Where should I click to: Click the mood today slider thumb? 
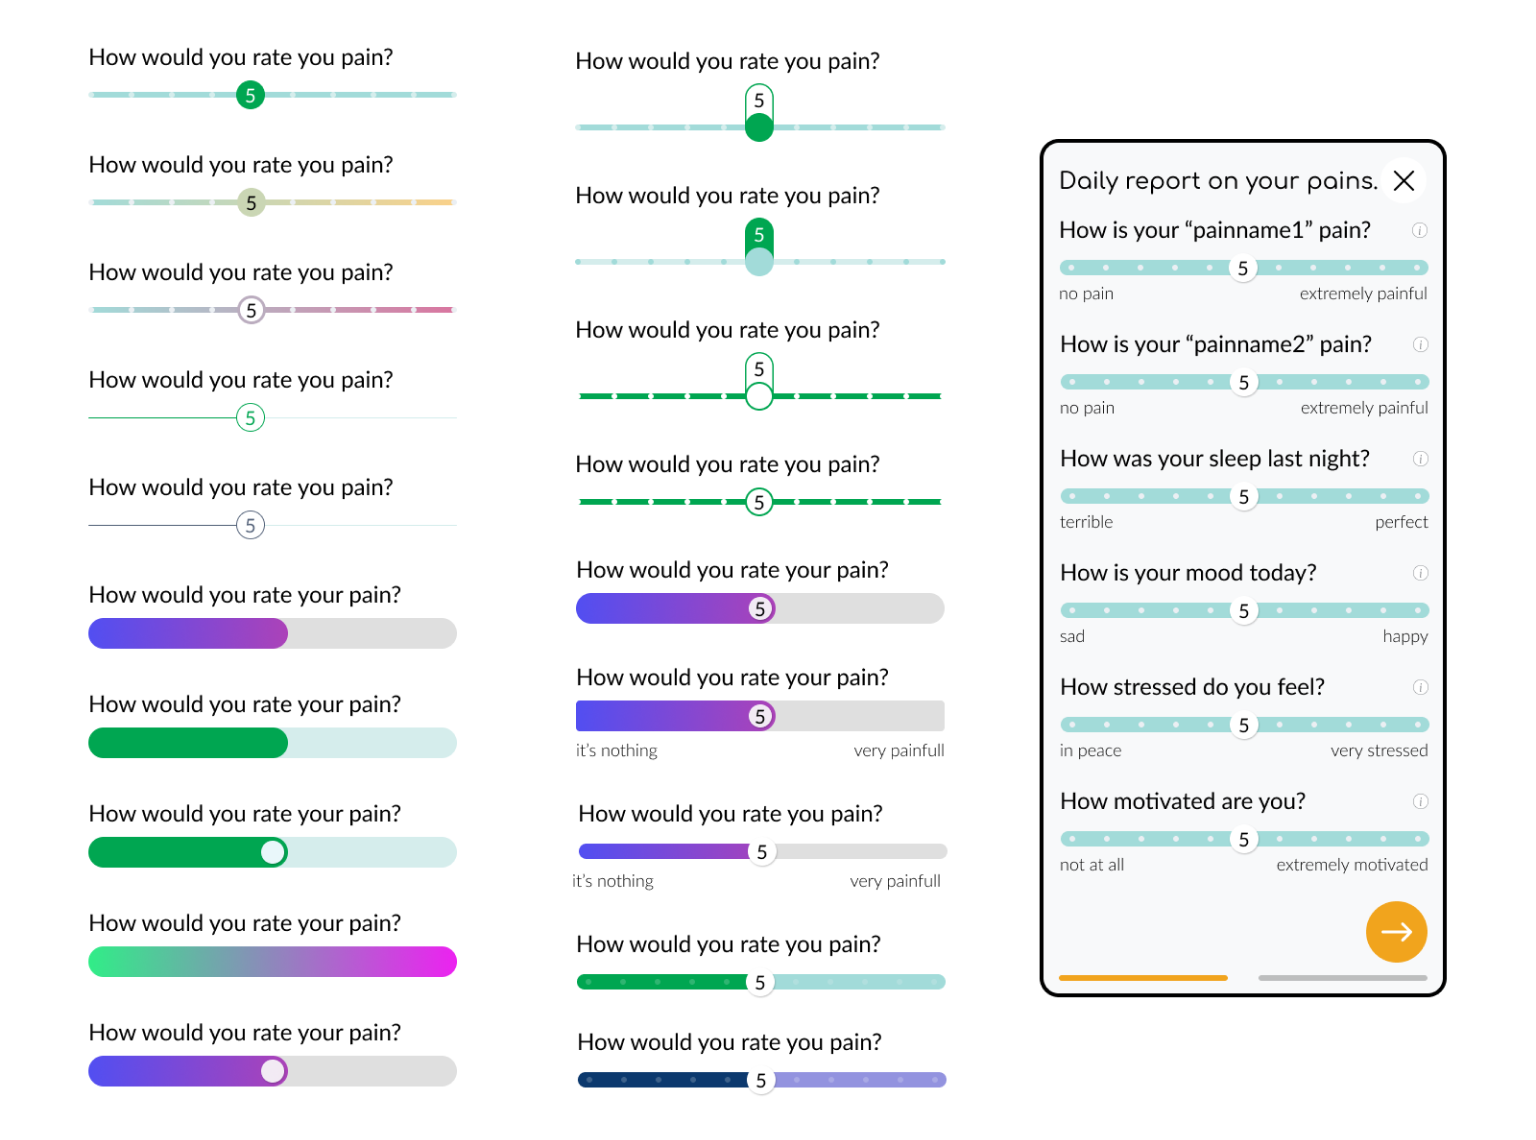pos(1243,611)
